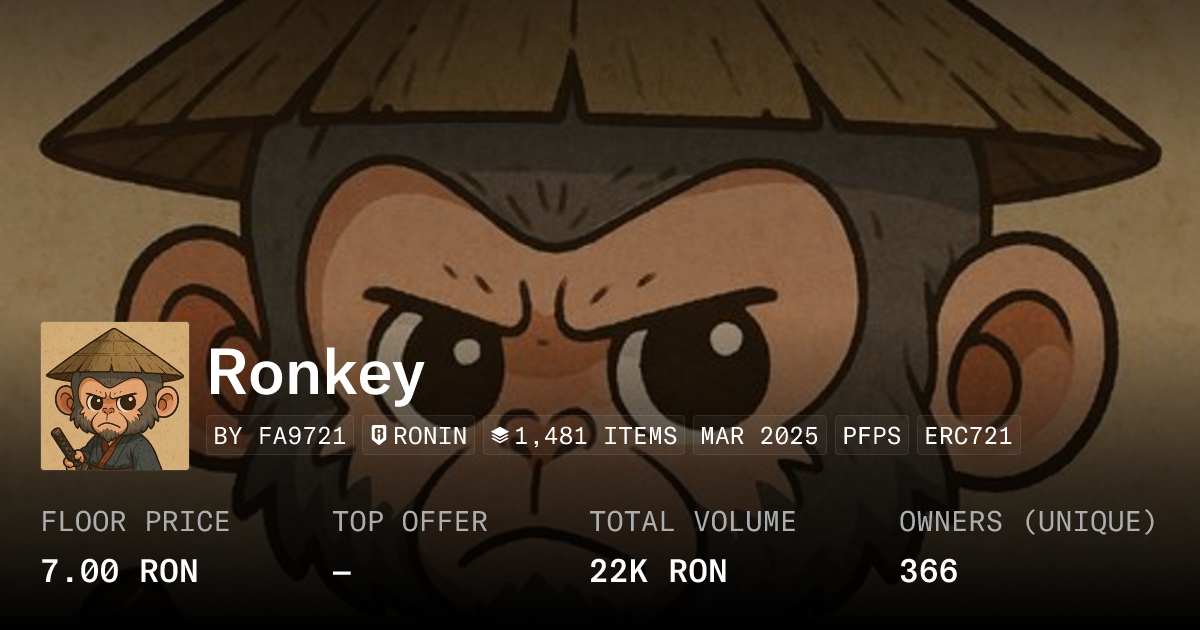Select the RONIN chain badge

coord(418,436)
